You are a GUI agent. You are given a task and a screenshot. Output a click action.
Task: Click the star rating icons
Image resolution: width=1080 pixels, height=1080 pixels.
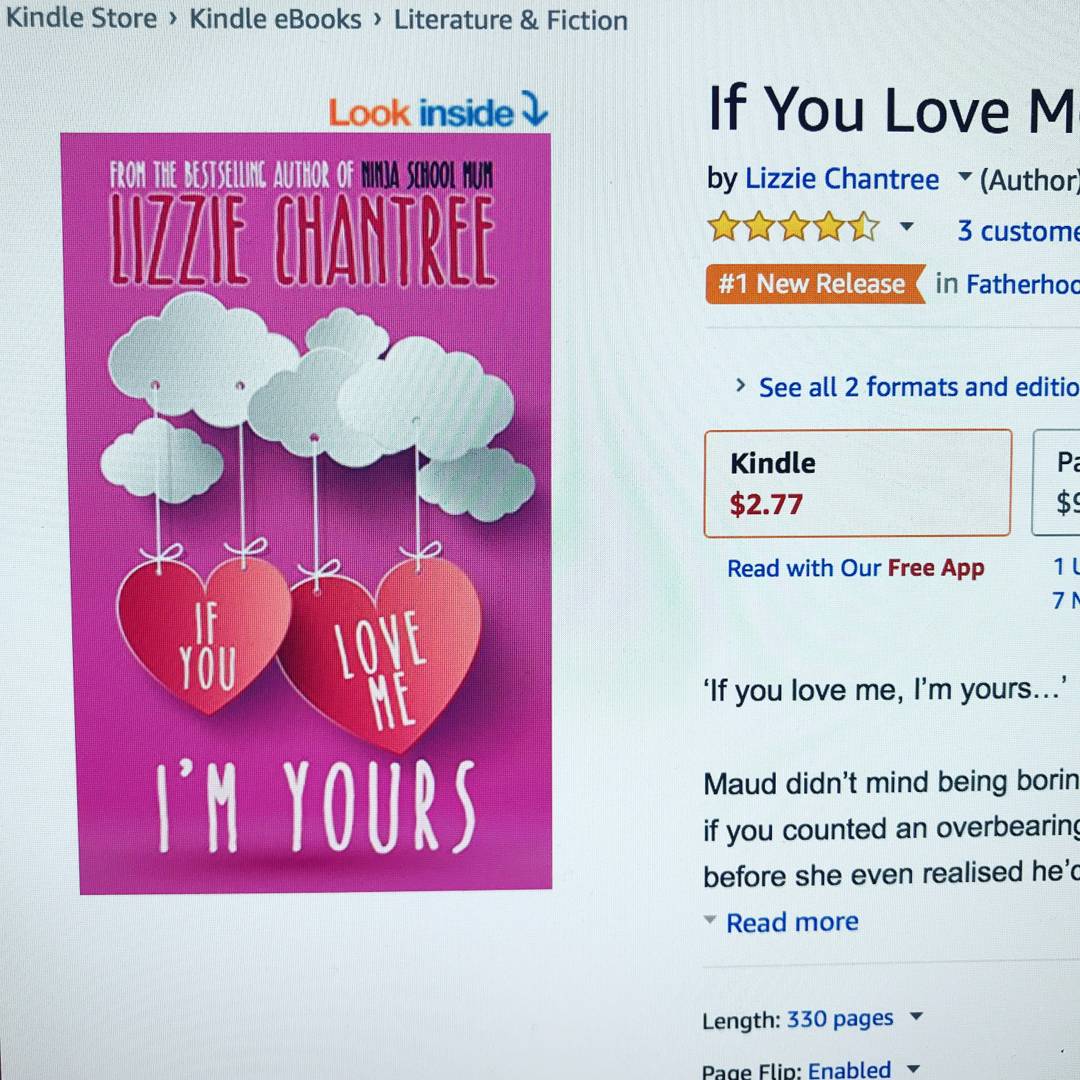pos(794,227)
